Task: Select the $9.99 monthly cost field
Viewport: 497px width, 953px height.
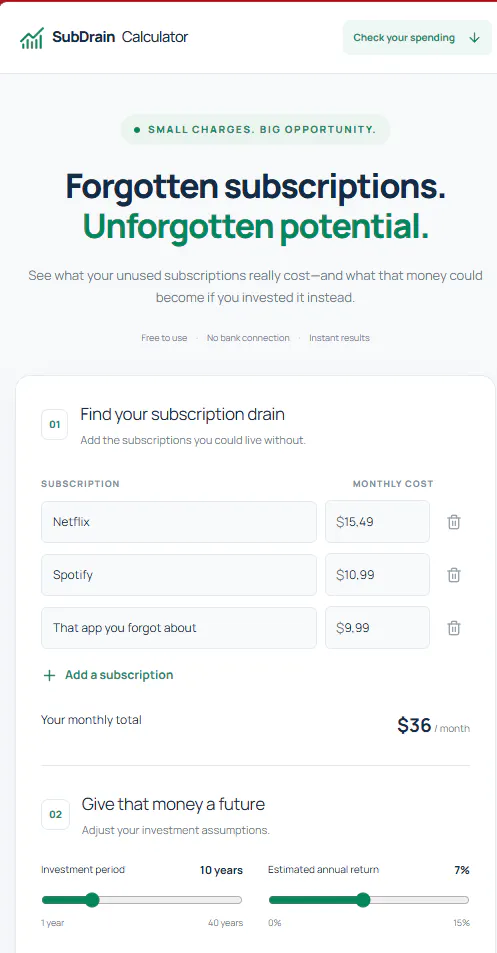Action: pyautogui.click(x=377, y=627)
